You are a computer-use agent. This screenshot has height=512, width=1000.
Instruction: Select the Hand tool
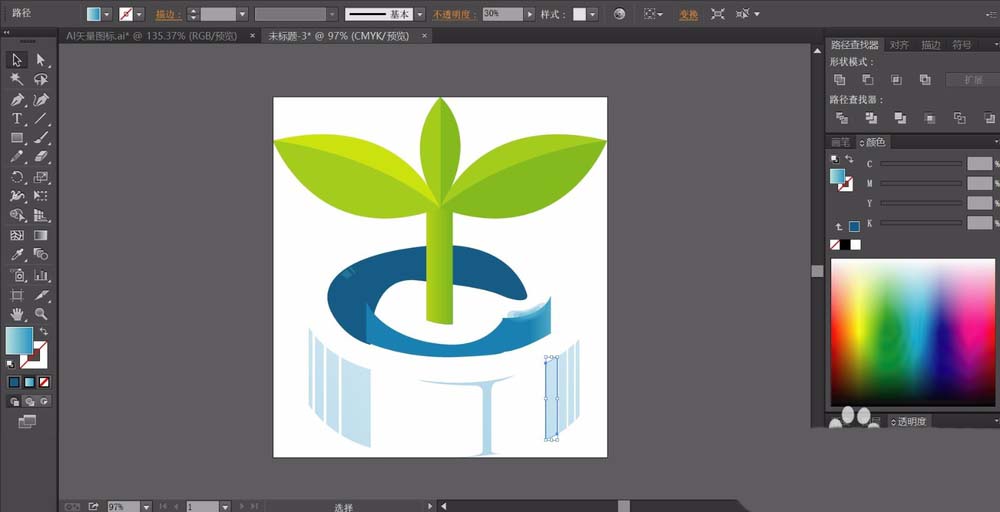17,314
